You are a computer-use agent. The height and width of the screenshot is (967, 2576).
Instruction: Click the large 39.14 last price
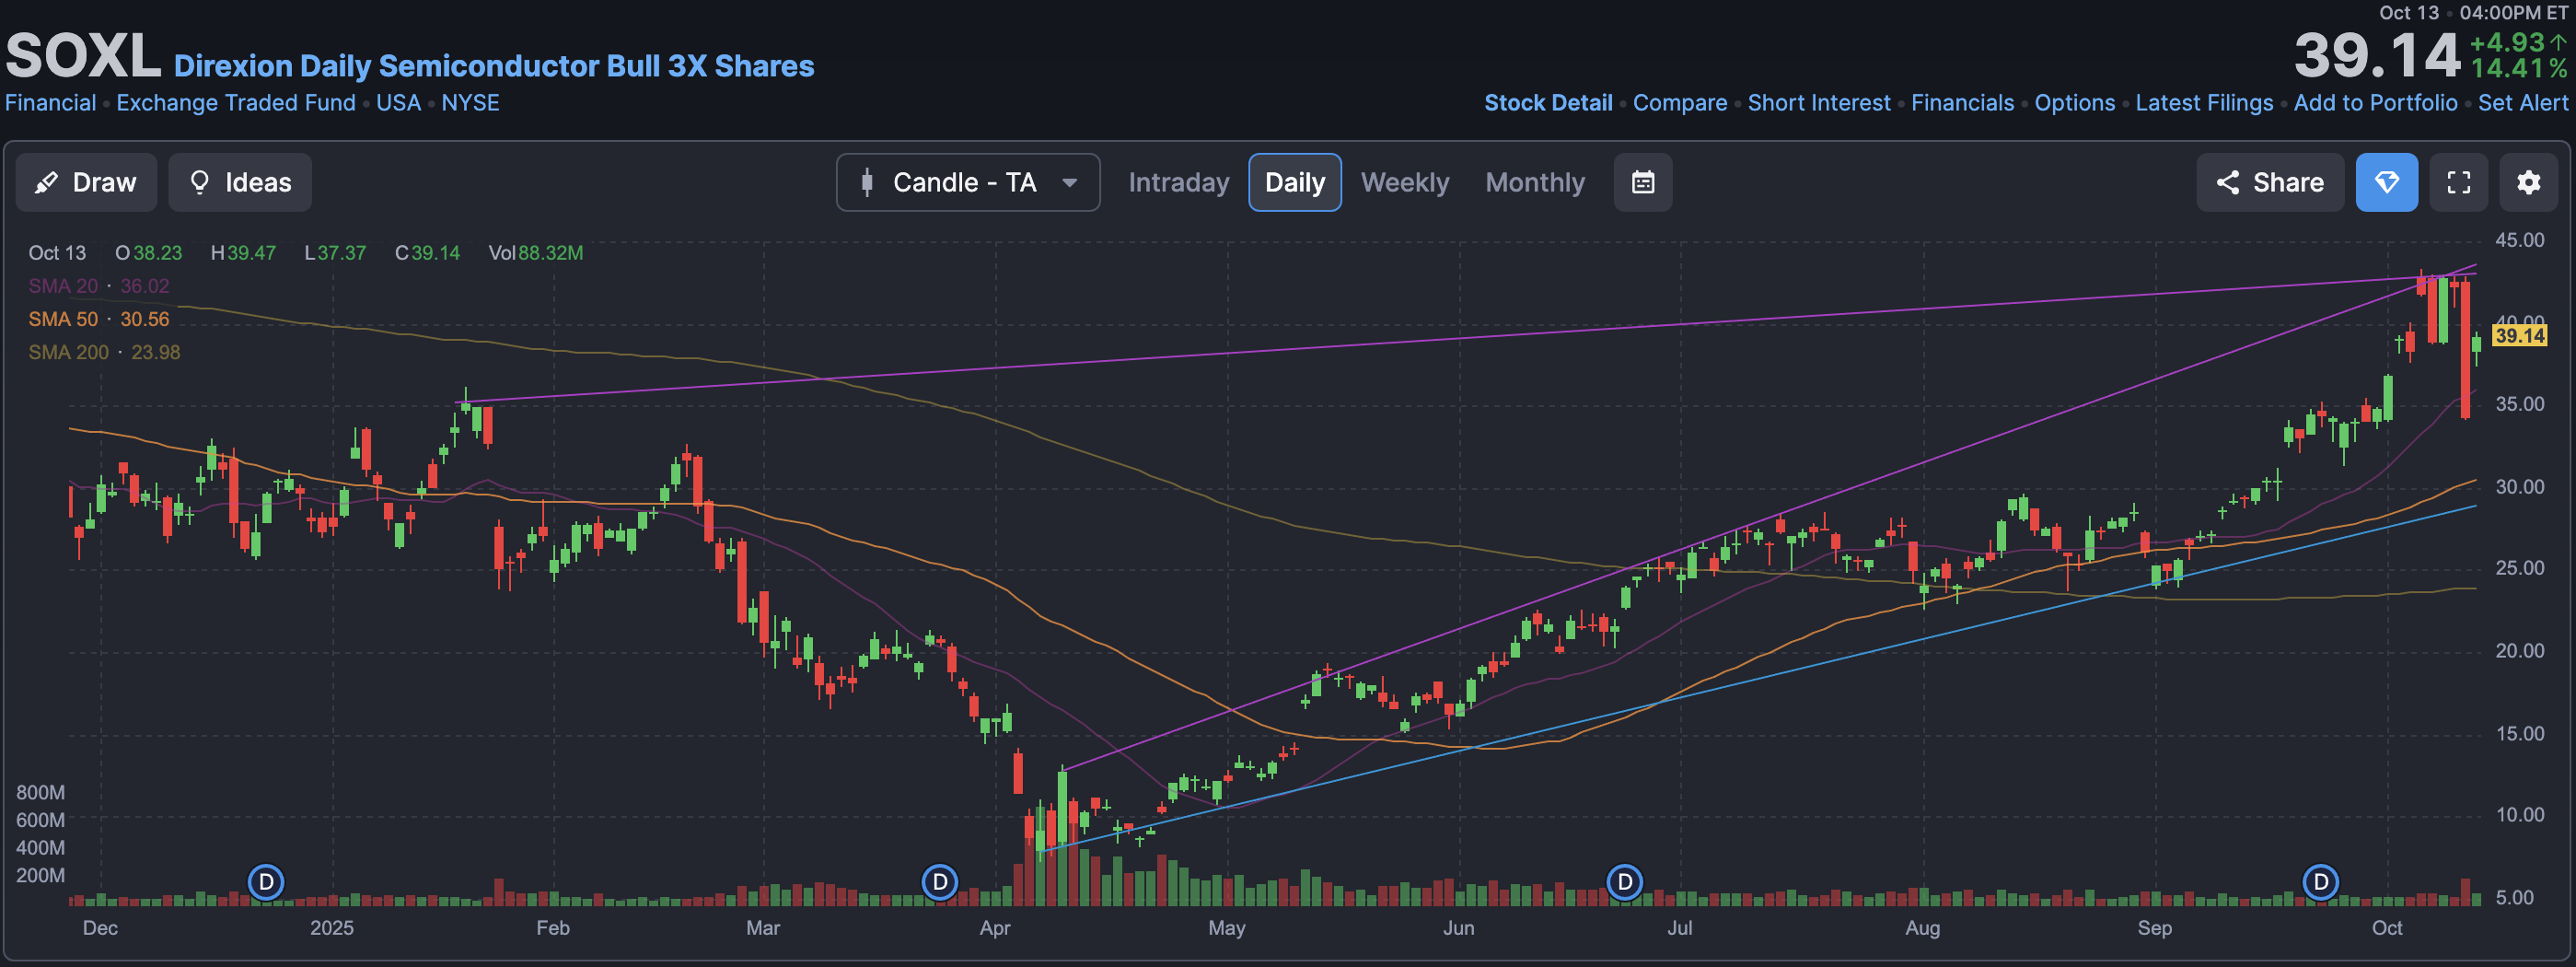pyautogui.click(x=2376, y=55)
